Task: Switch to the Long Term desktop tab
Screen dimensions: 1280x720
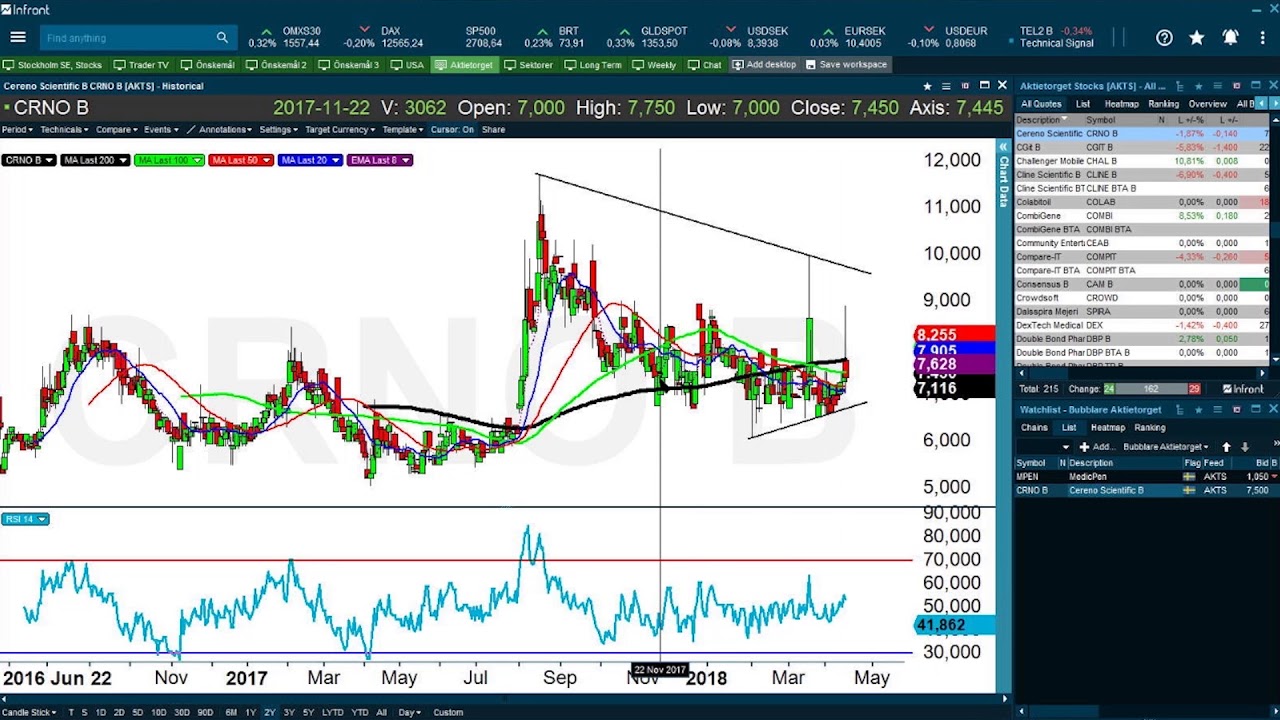Action: coord(593,65)
